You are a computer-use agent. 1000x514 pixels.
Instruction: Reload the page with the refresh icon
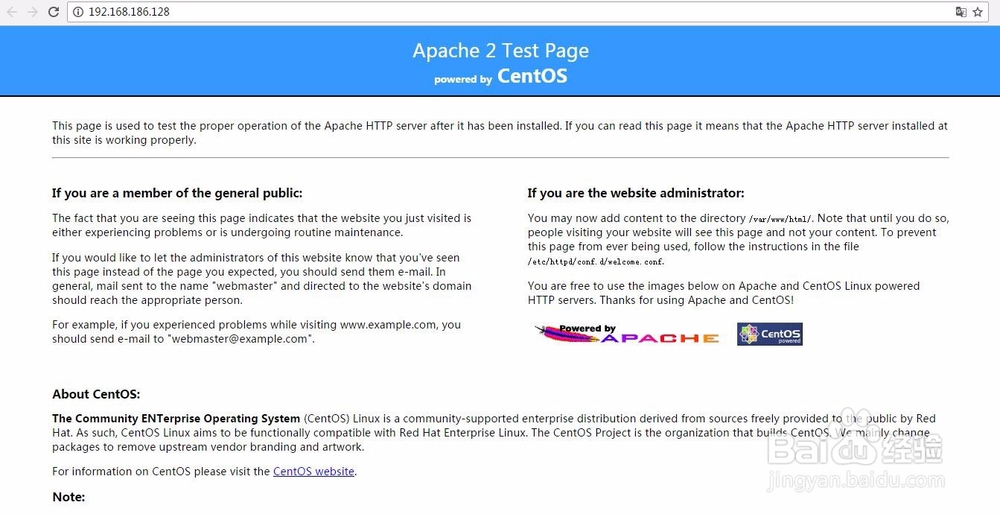tap(54, 11)
